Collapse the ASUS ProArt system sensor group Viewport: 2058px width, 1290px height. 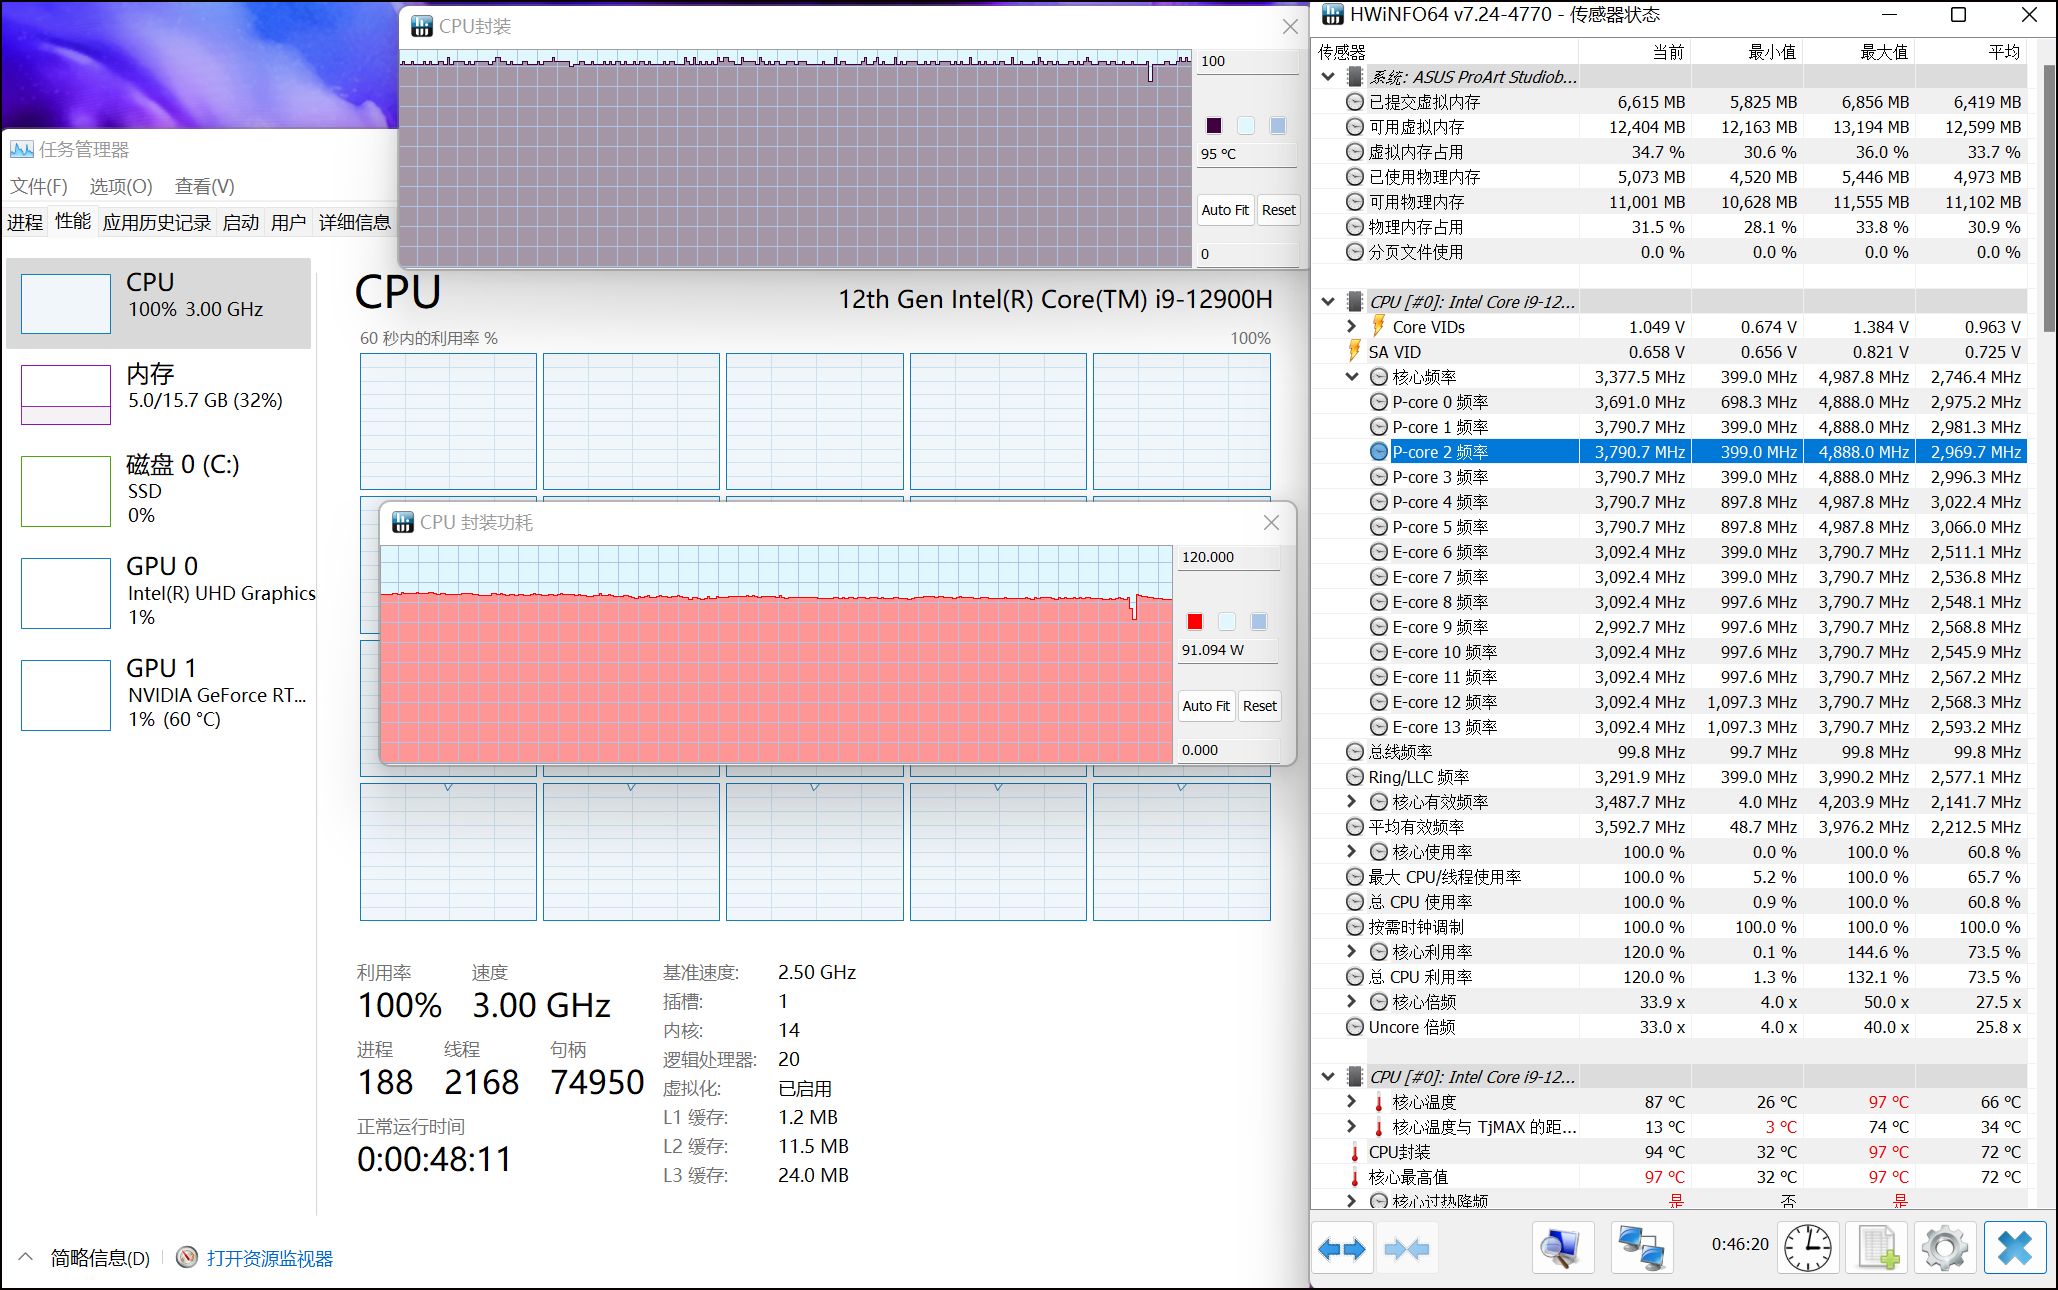1328,77
